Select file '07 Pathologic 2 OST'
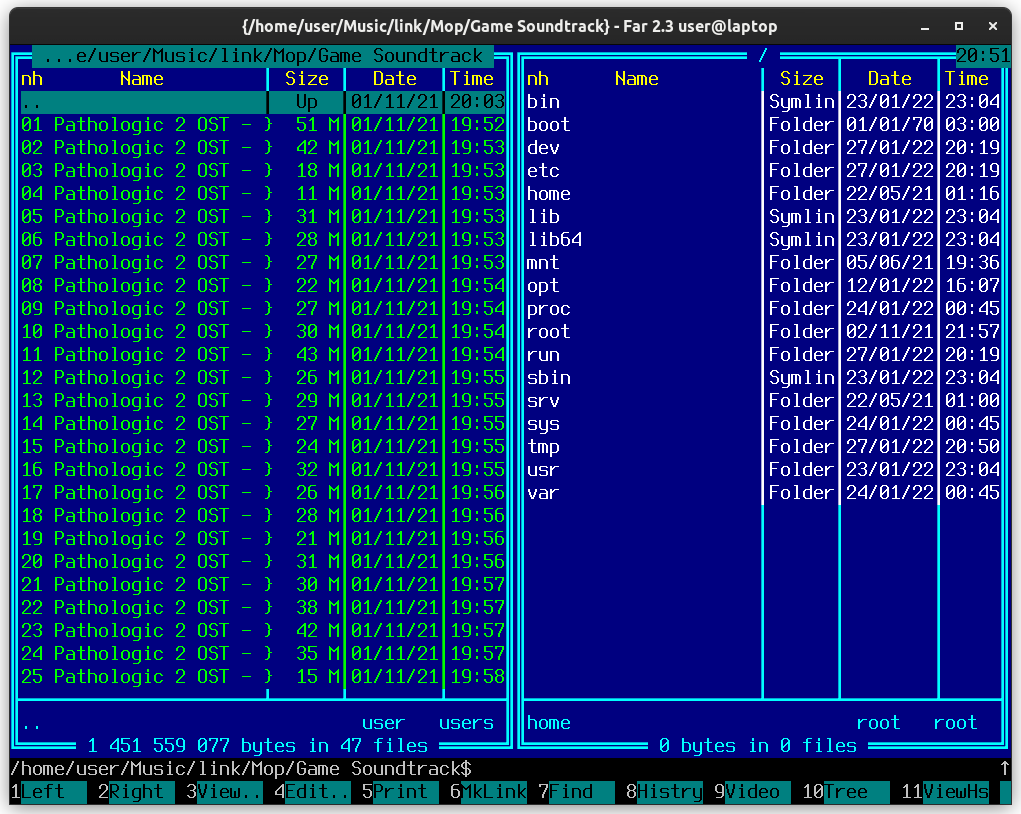The height and width of the screenshot is (814, 1021). point(263,262)
